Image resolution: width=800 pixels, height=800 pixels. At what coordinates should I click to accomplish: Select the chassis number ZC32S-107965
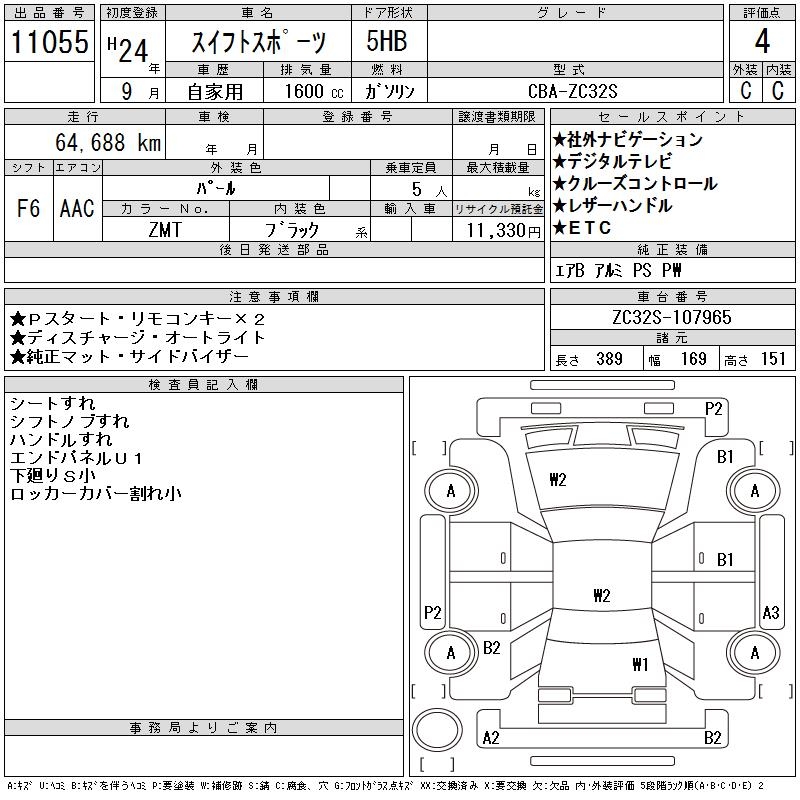[671, 317]
